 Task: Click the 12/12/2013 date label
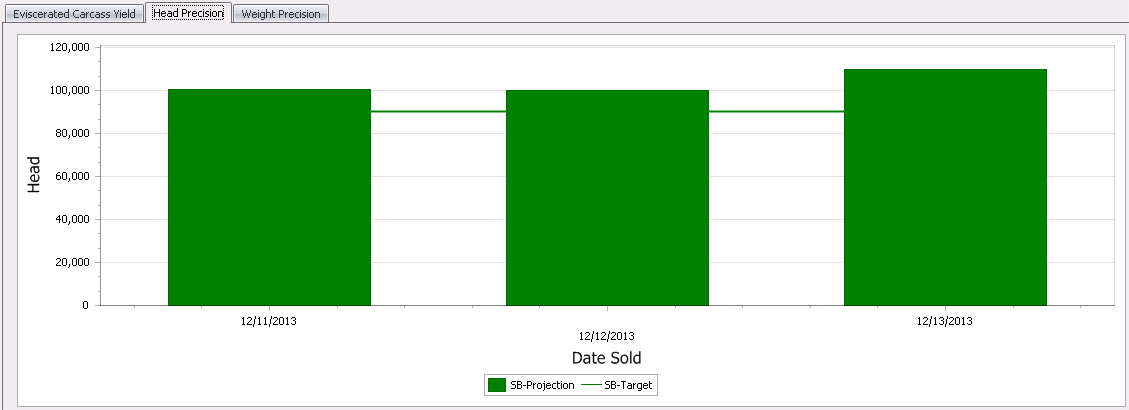pos(607,336)
